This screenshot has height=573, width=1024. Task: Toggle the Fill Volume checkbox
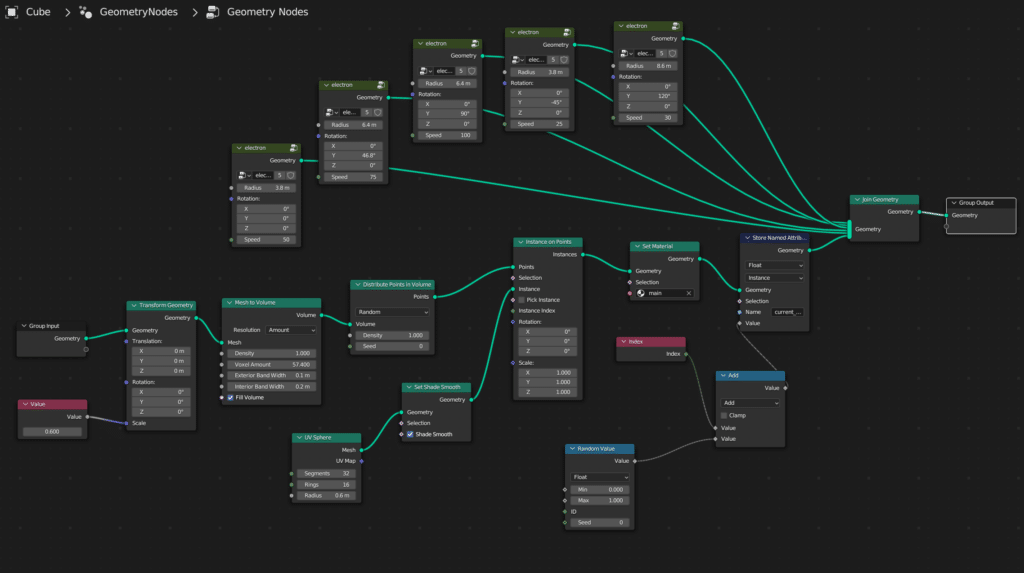(x=232, y=397)
